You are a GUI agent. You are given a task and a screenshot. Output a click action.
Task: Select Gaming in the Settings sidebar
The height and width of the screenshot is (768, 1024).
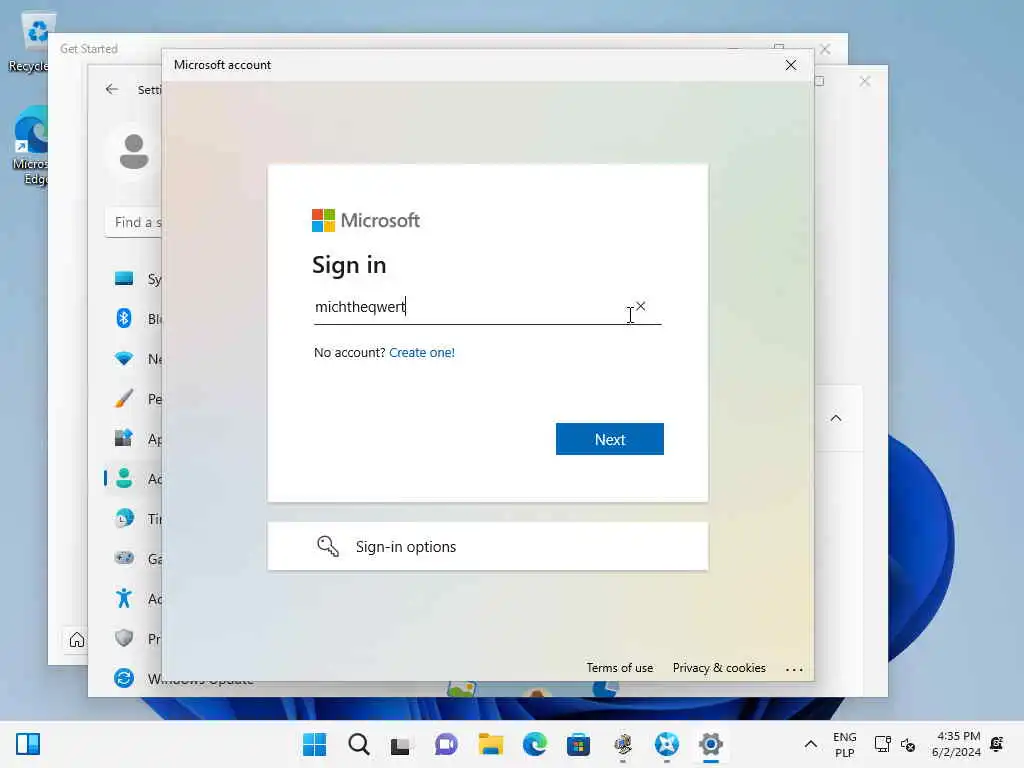coord(133,558)
